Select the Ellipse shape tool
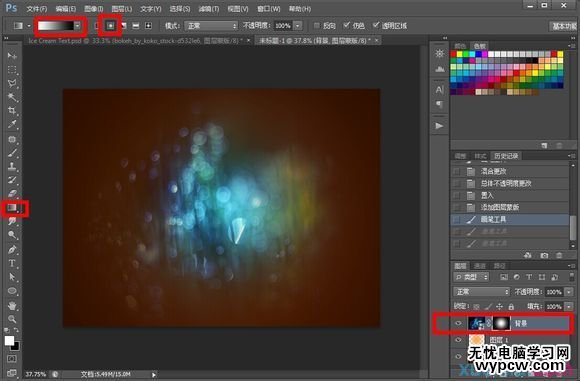The height and width of the screenshot is (381, 580). click(x=12, y=291)
